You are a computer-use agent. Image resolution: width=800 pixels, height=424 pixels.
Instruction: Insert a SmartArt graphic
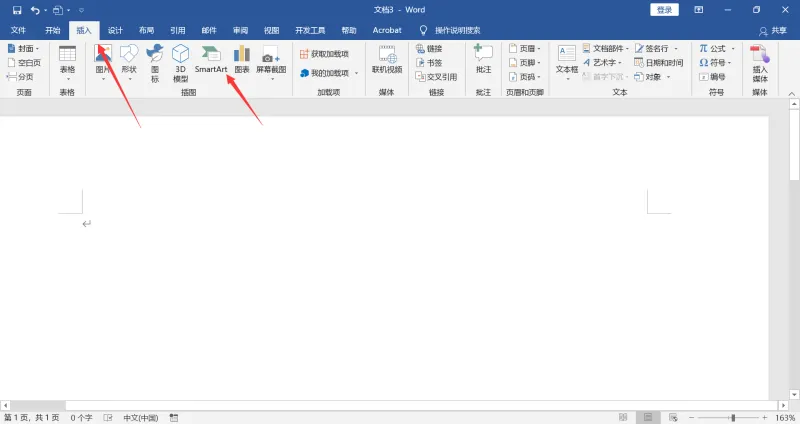(x=211, y=59)
